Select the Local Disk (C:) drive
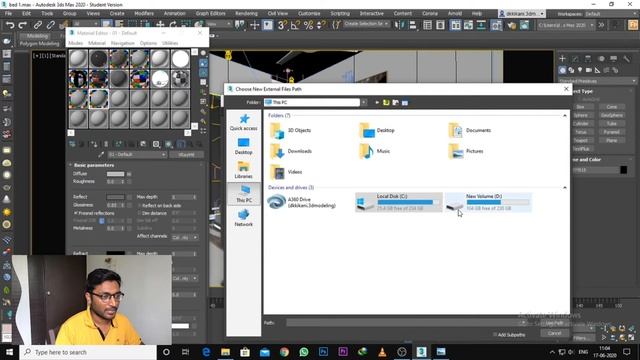The height and width of the screenshot is (360, 640). click(399, 202)
